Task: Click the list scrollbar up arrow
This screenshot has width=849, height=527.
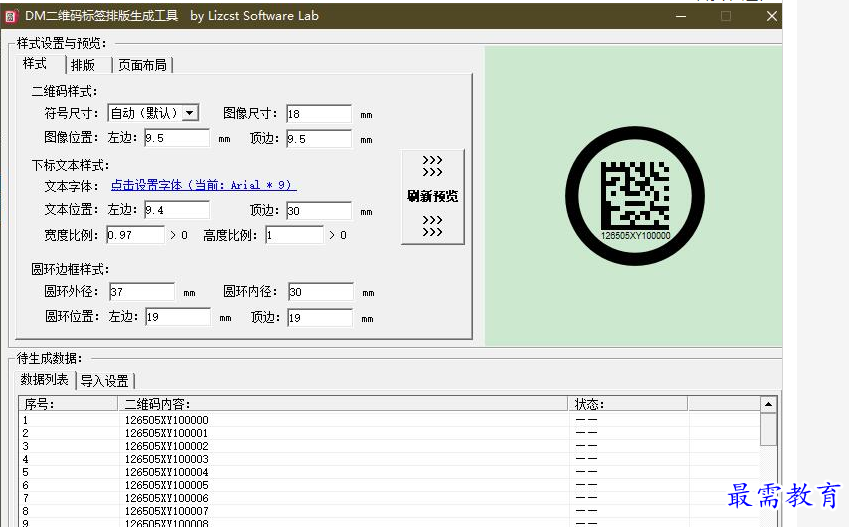Action: (768, 405)
